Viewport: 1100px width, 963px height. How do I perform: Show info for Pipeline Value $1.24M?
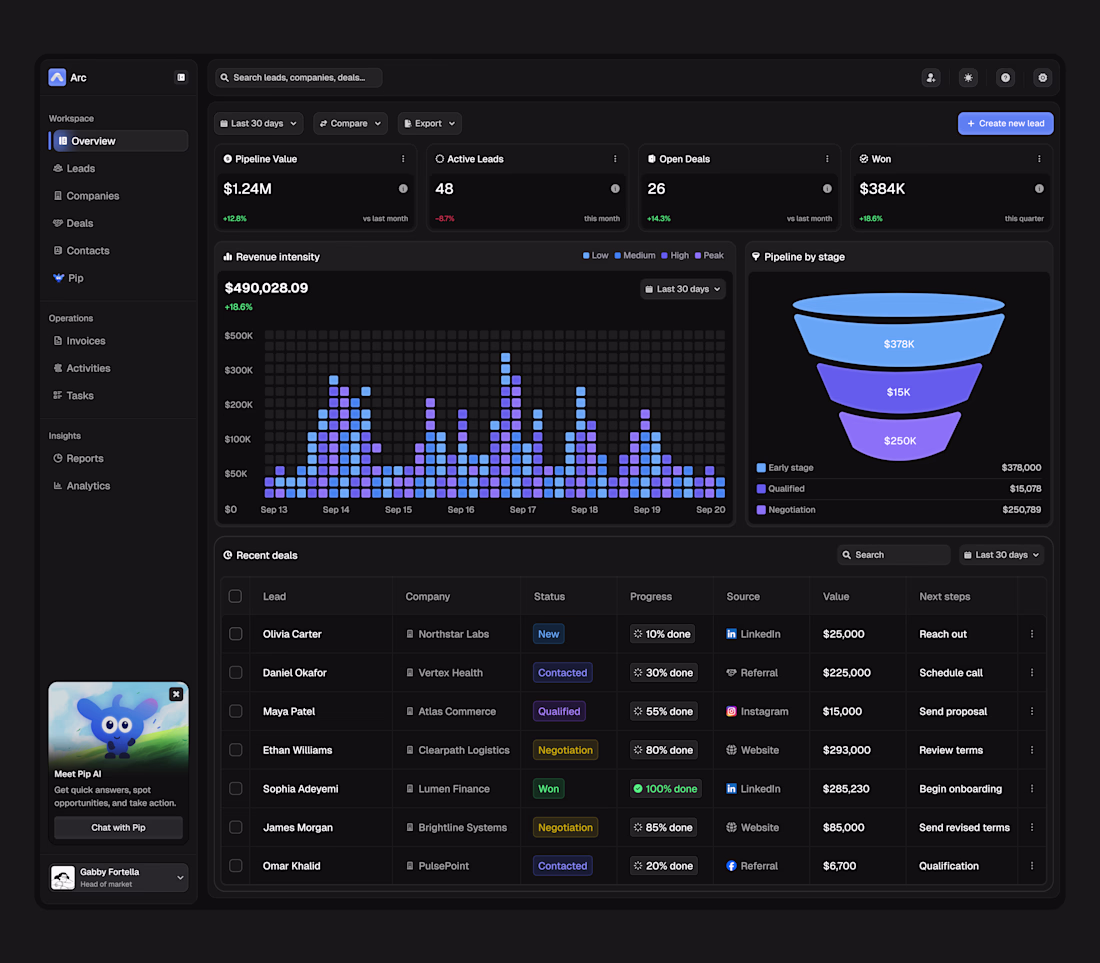[x=403, y=189]
